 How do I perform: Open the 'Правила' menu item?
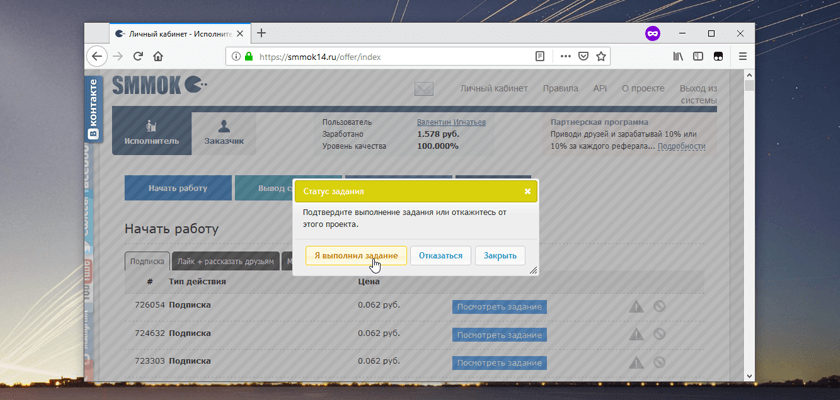pyautogui.click(x=560, y=88)
